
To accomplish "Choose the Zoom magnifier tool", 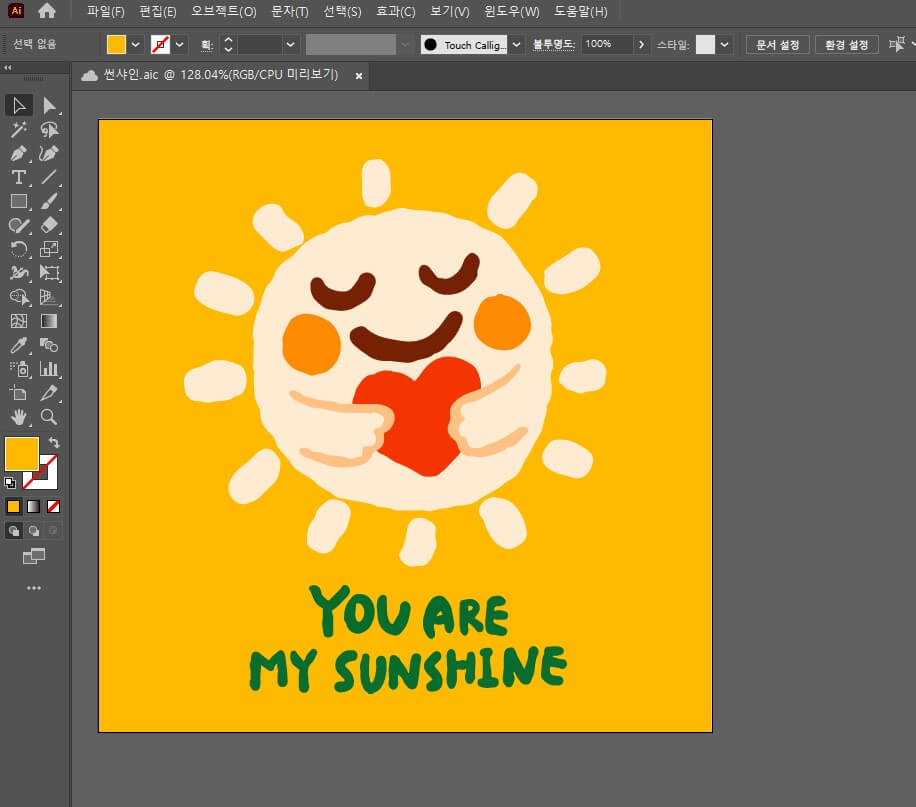I will (49, 417).
